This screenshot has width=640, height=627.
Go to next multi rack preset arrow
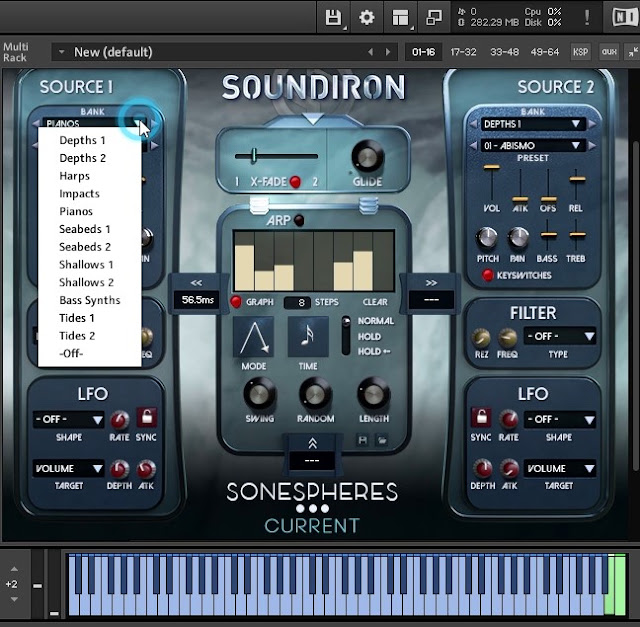[388, 52]
